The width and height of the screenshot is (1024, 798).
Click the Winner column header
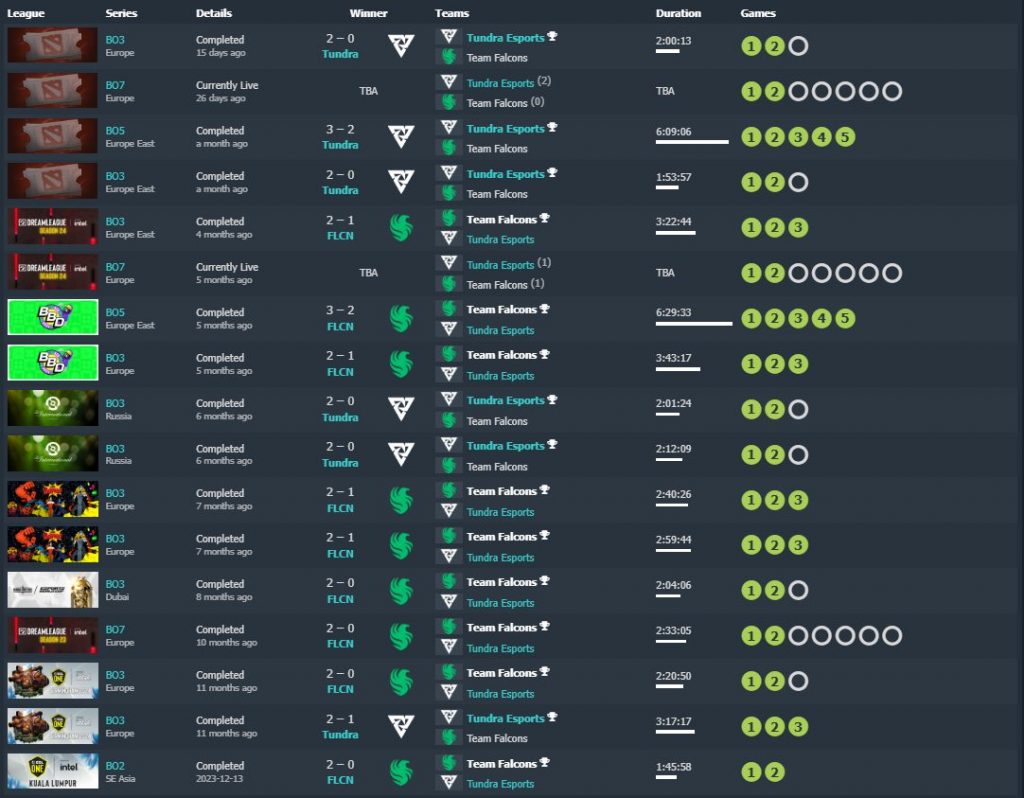pos(369,13)
